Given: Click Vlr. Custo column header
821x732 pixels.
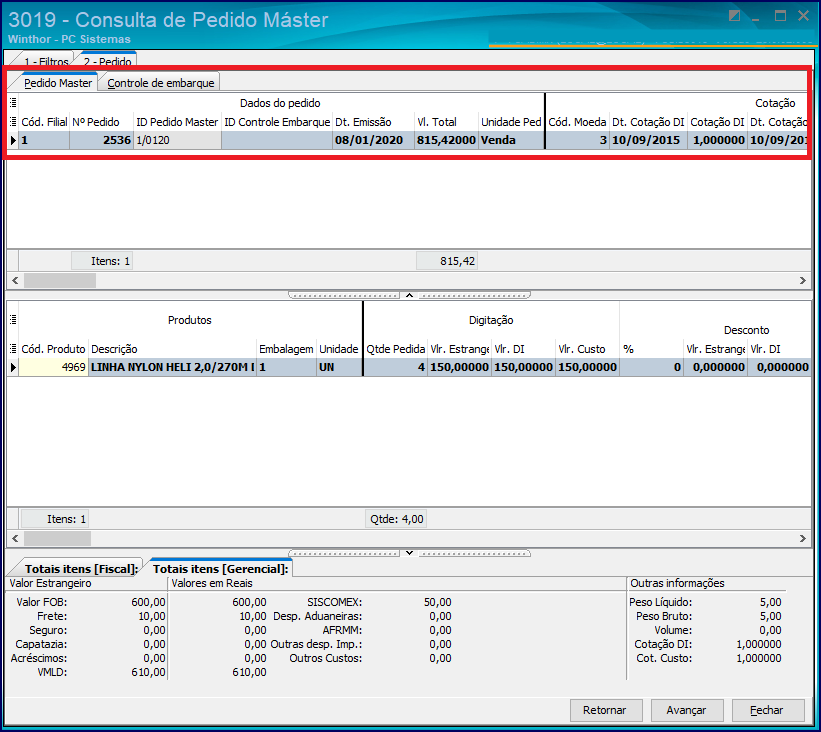Looking at the screenshot, I should click(587, 349).
